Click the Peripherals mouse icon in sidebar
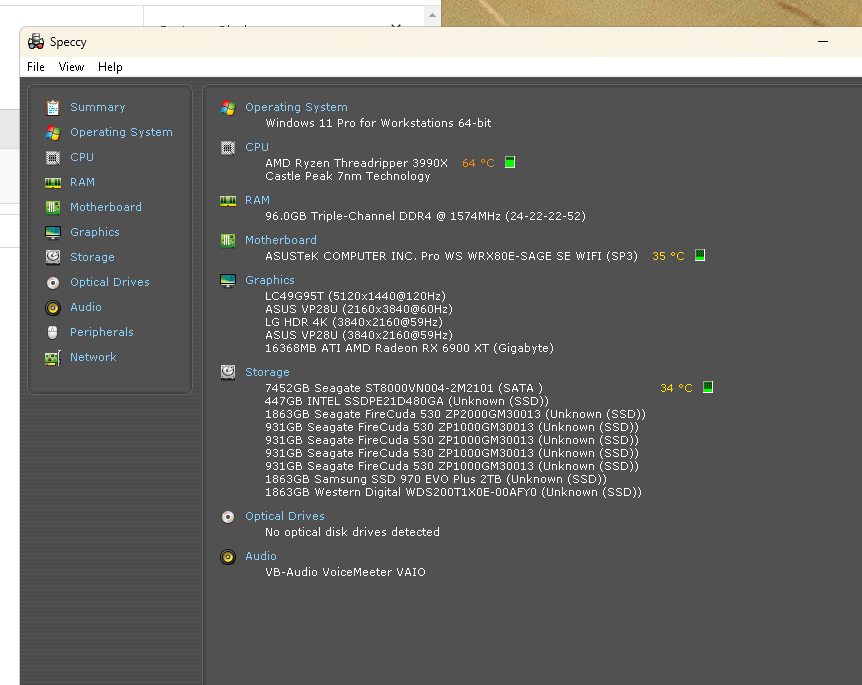Screen dimensions: 862x685 pos(53,332)
